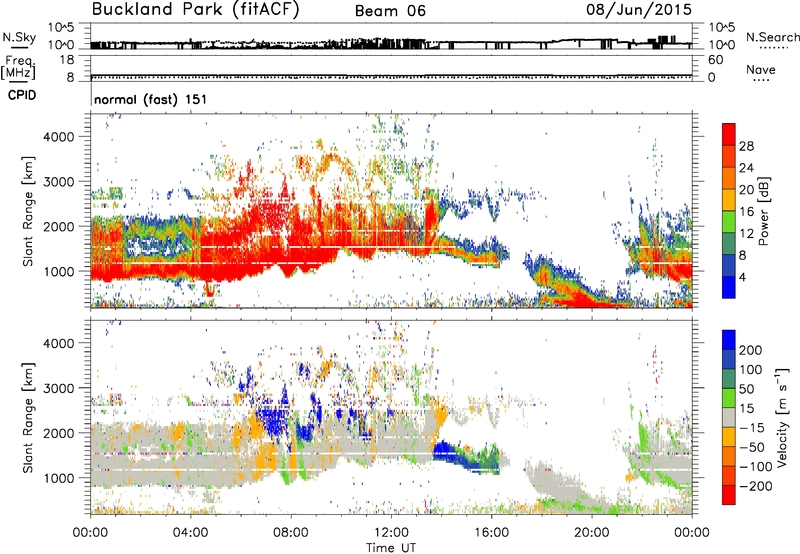Viewport: 800px width, 554px height.
Task: Click the 'N.Search' legend label
Action: pyautogui.click(x=772, y=37)
